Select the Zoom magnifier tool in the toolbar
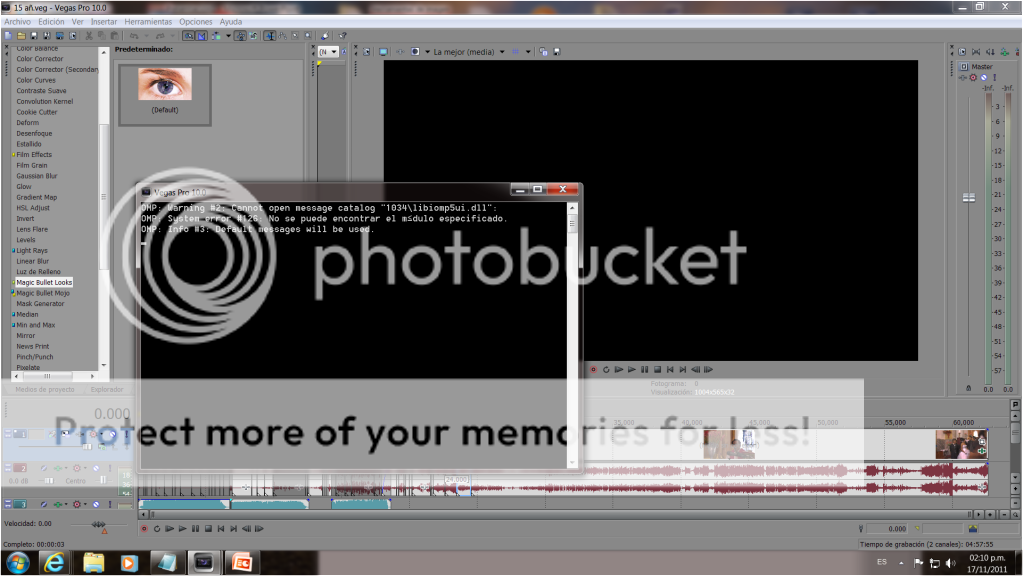Screen dimensions: 1023x576 click(x=308, y=36)
